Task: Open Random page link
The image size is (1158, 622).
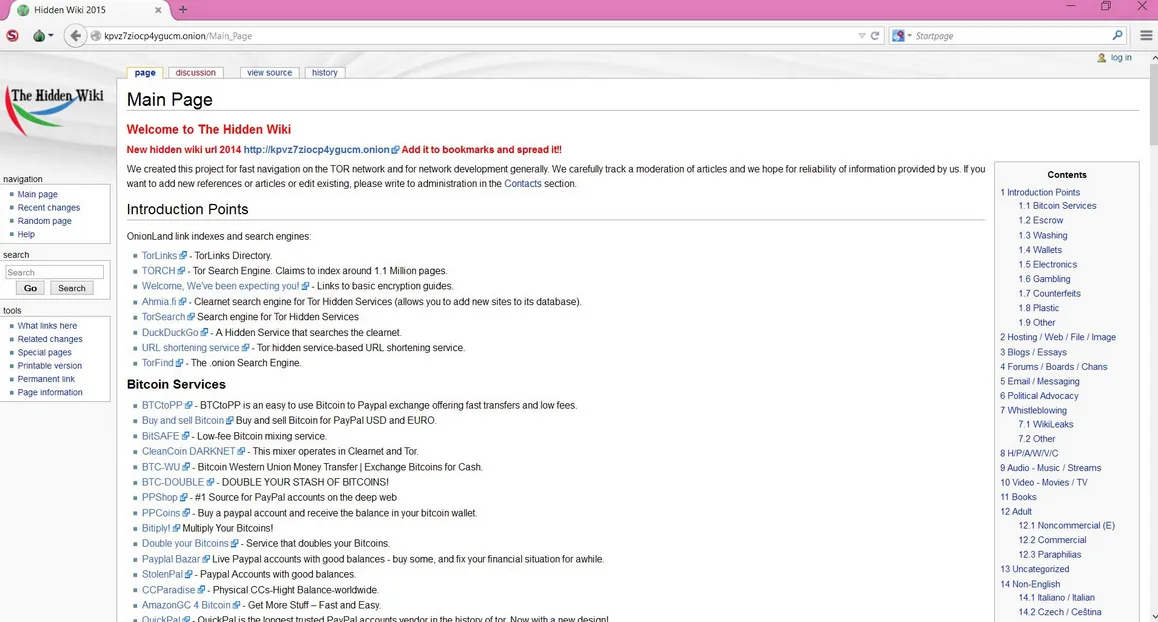Action: pos(44,221)
